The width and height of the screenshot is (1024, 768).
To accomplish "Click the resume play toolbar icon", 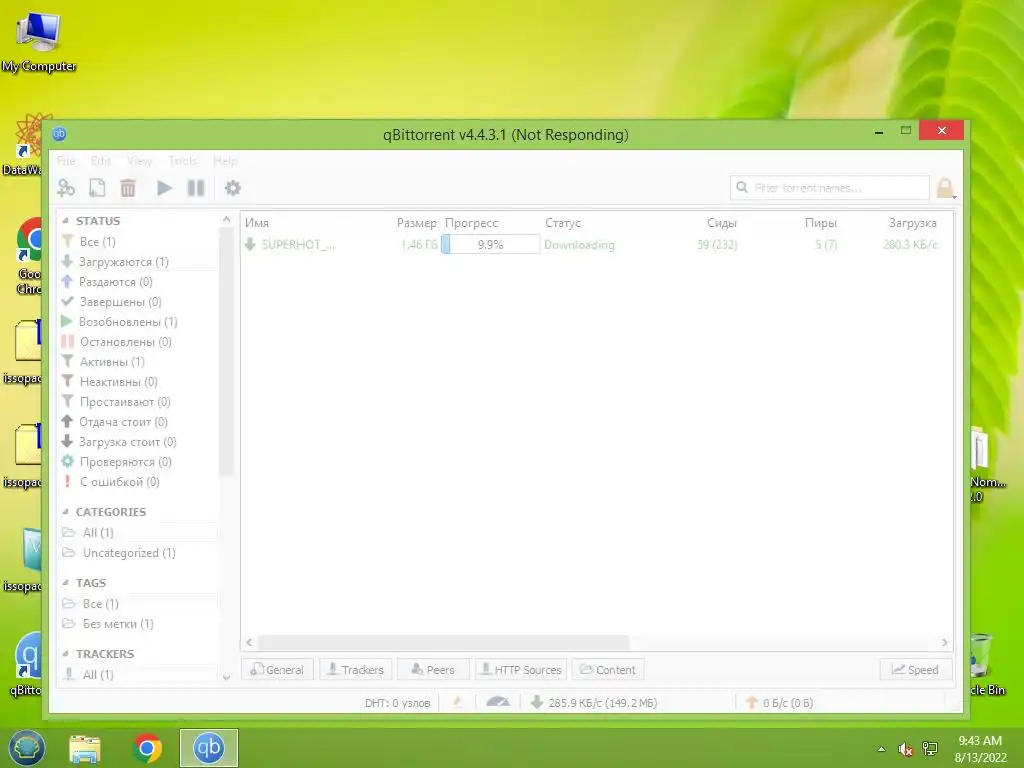I will coord(165,188).
